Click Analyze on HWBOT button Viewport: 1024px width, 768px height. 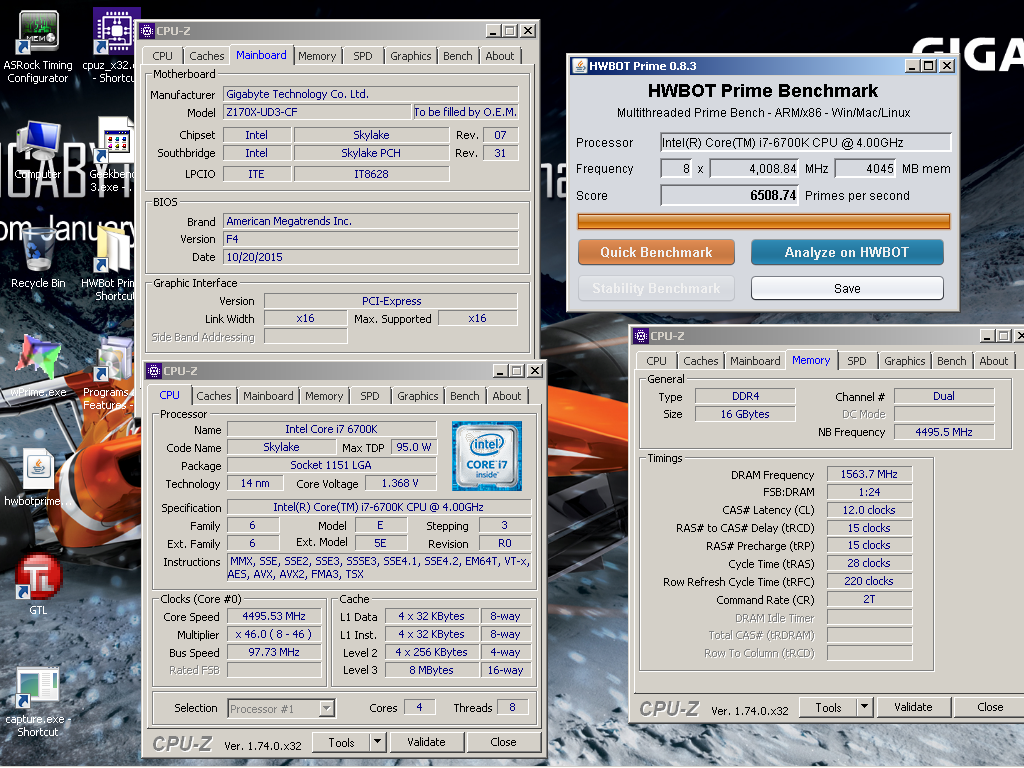coord(847,252)
